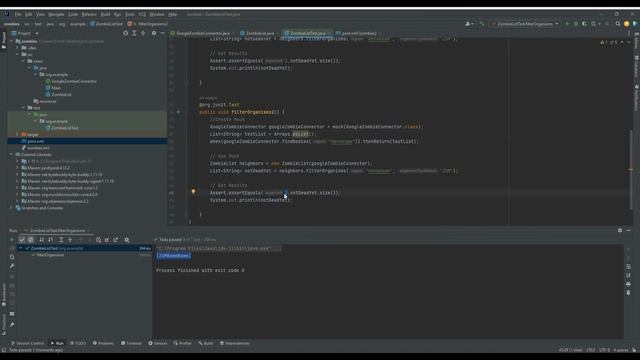
Task: Open Run panel settings gear icon
Action: click(620, 231)
